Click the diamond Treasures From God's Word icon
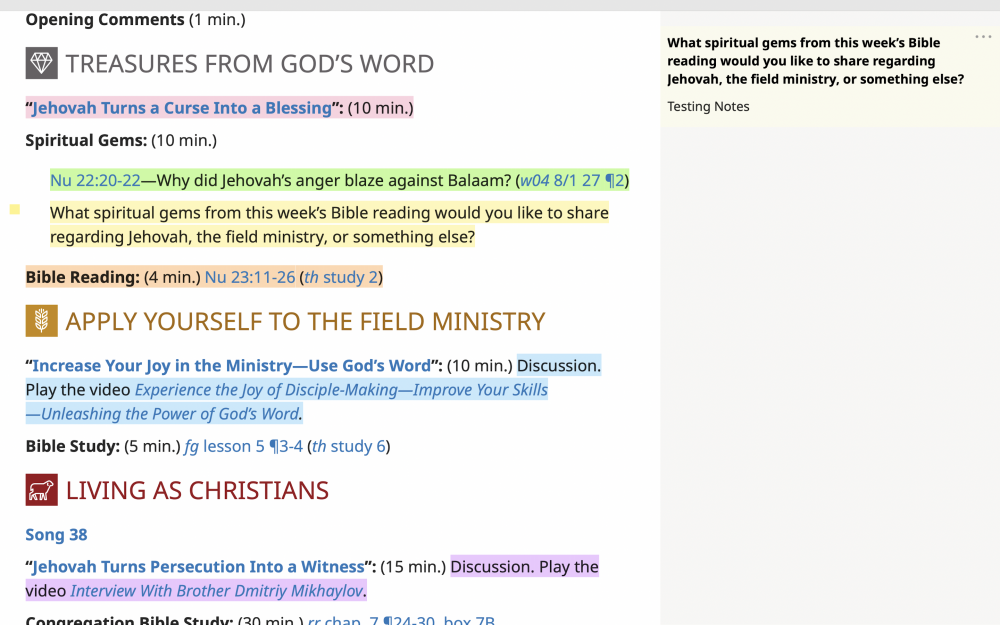This screenshot has width=1000, height=625. click(x=41, y=64)
